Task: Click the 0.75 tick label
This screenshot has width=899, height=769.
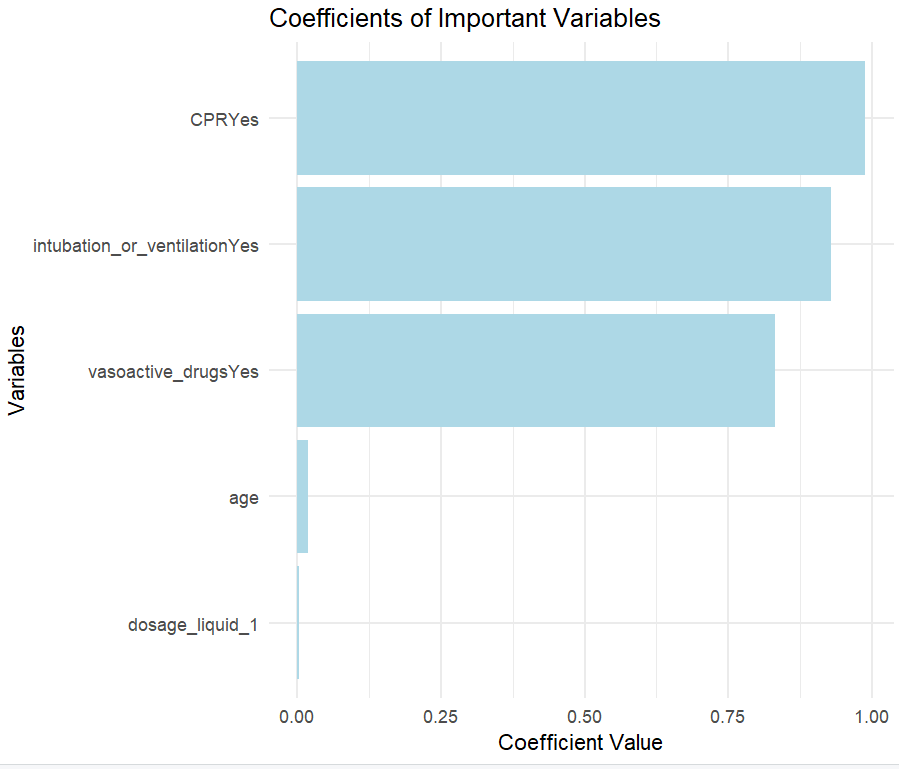Action: coord(728,717)
